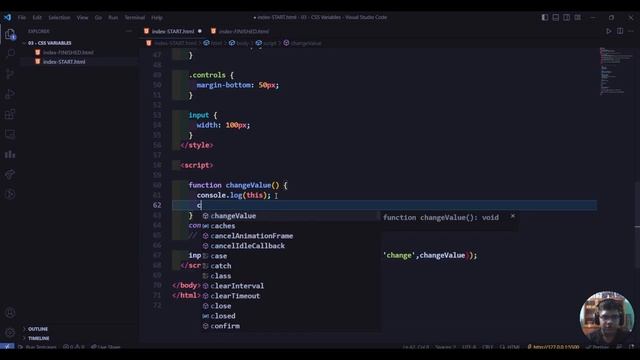Image resolution: width=640 pixels, height=360 pixels.
Task: Collapse the 03 - CSS VARIABLES folder
Action: [78, 43]
